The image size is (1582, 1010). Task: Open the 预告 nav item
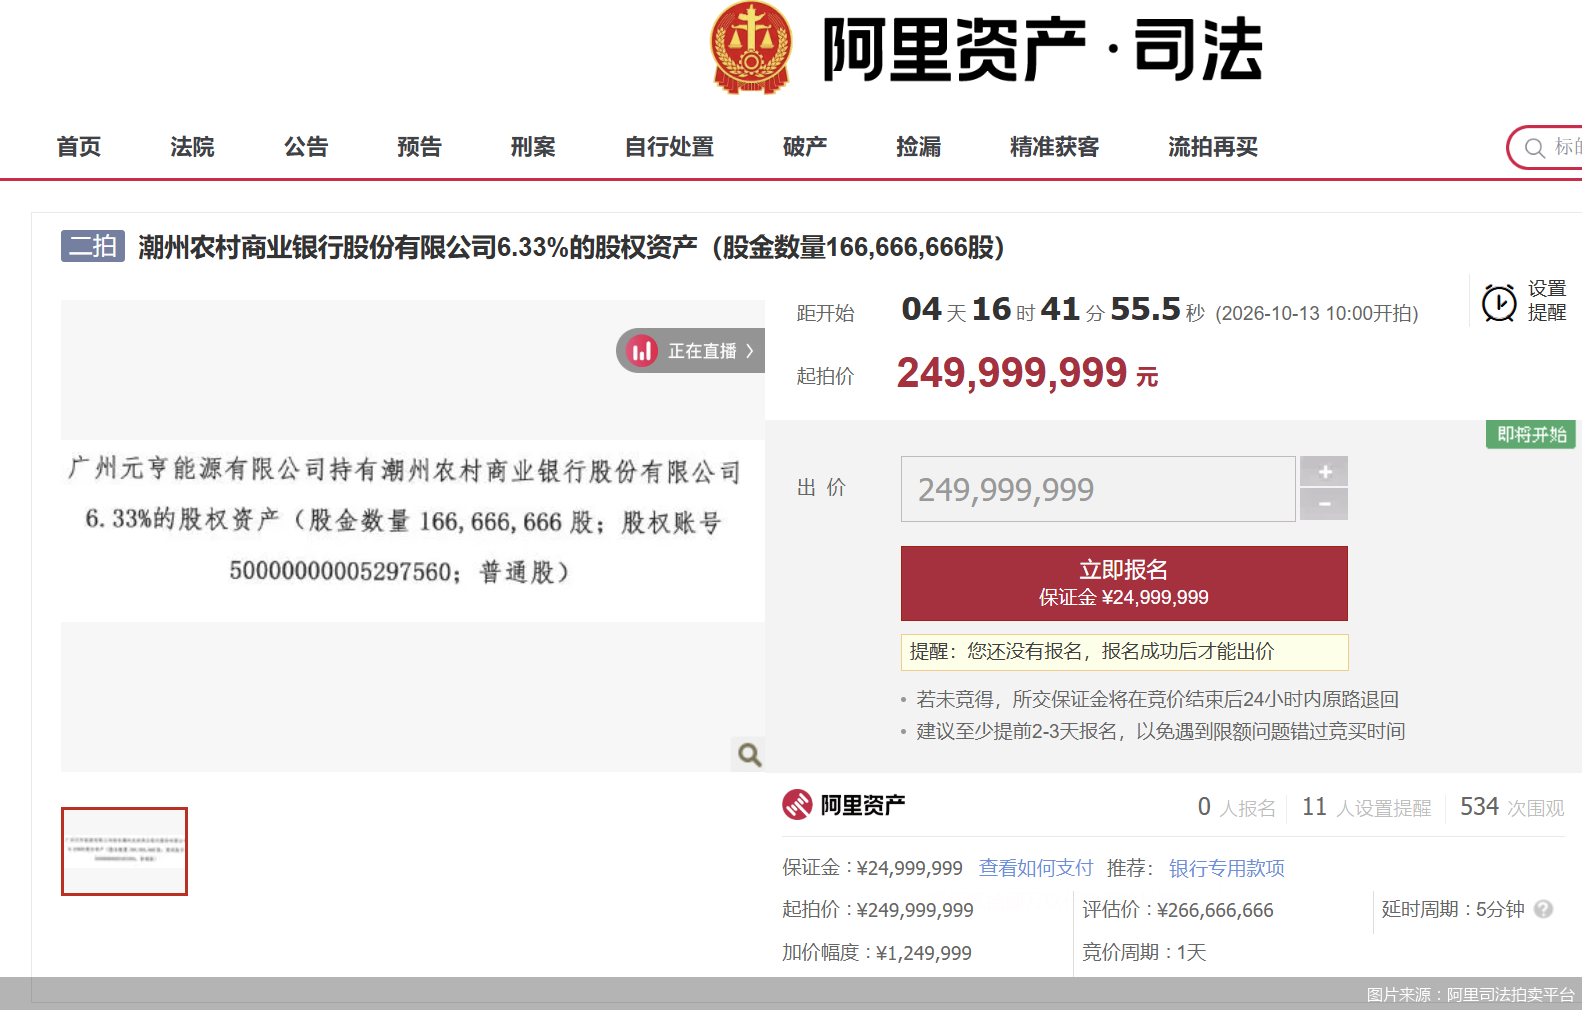pyautogui.click(x=419, y=147)
